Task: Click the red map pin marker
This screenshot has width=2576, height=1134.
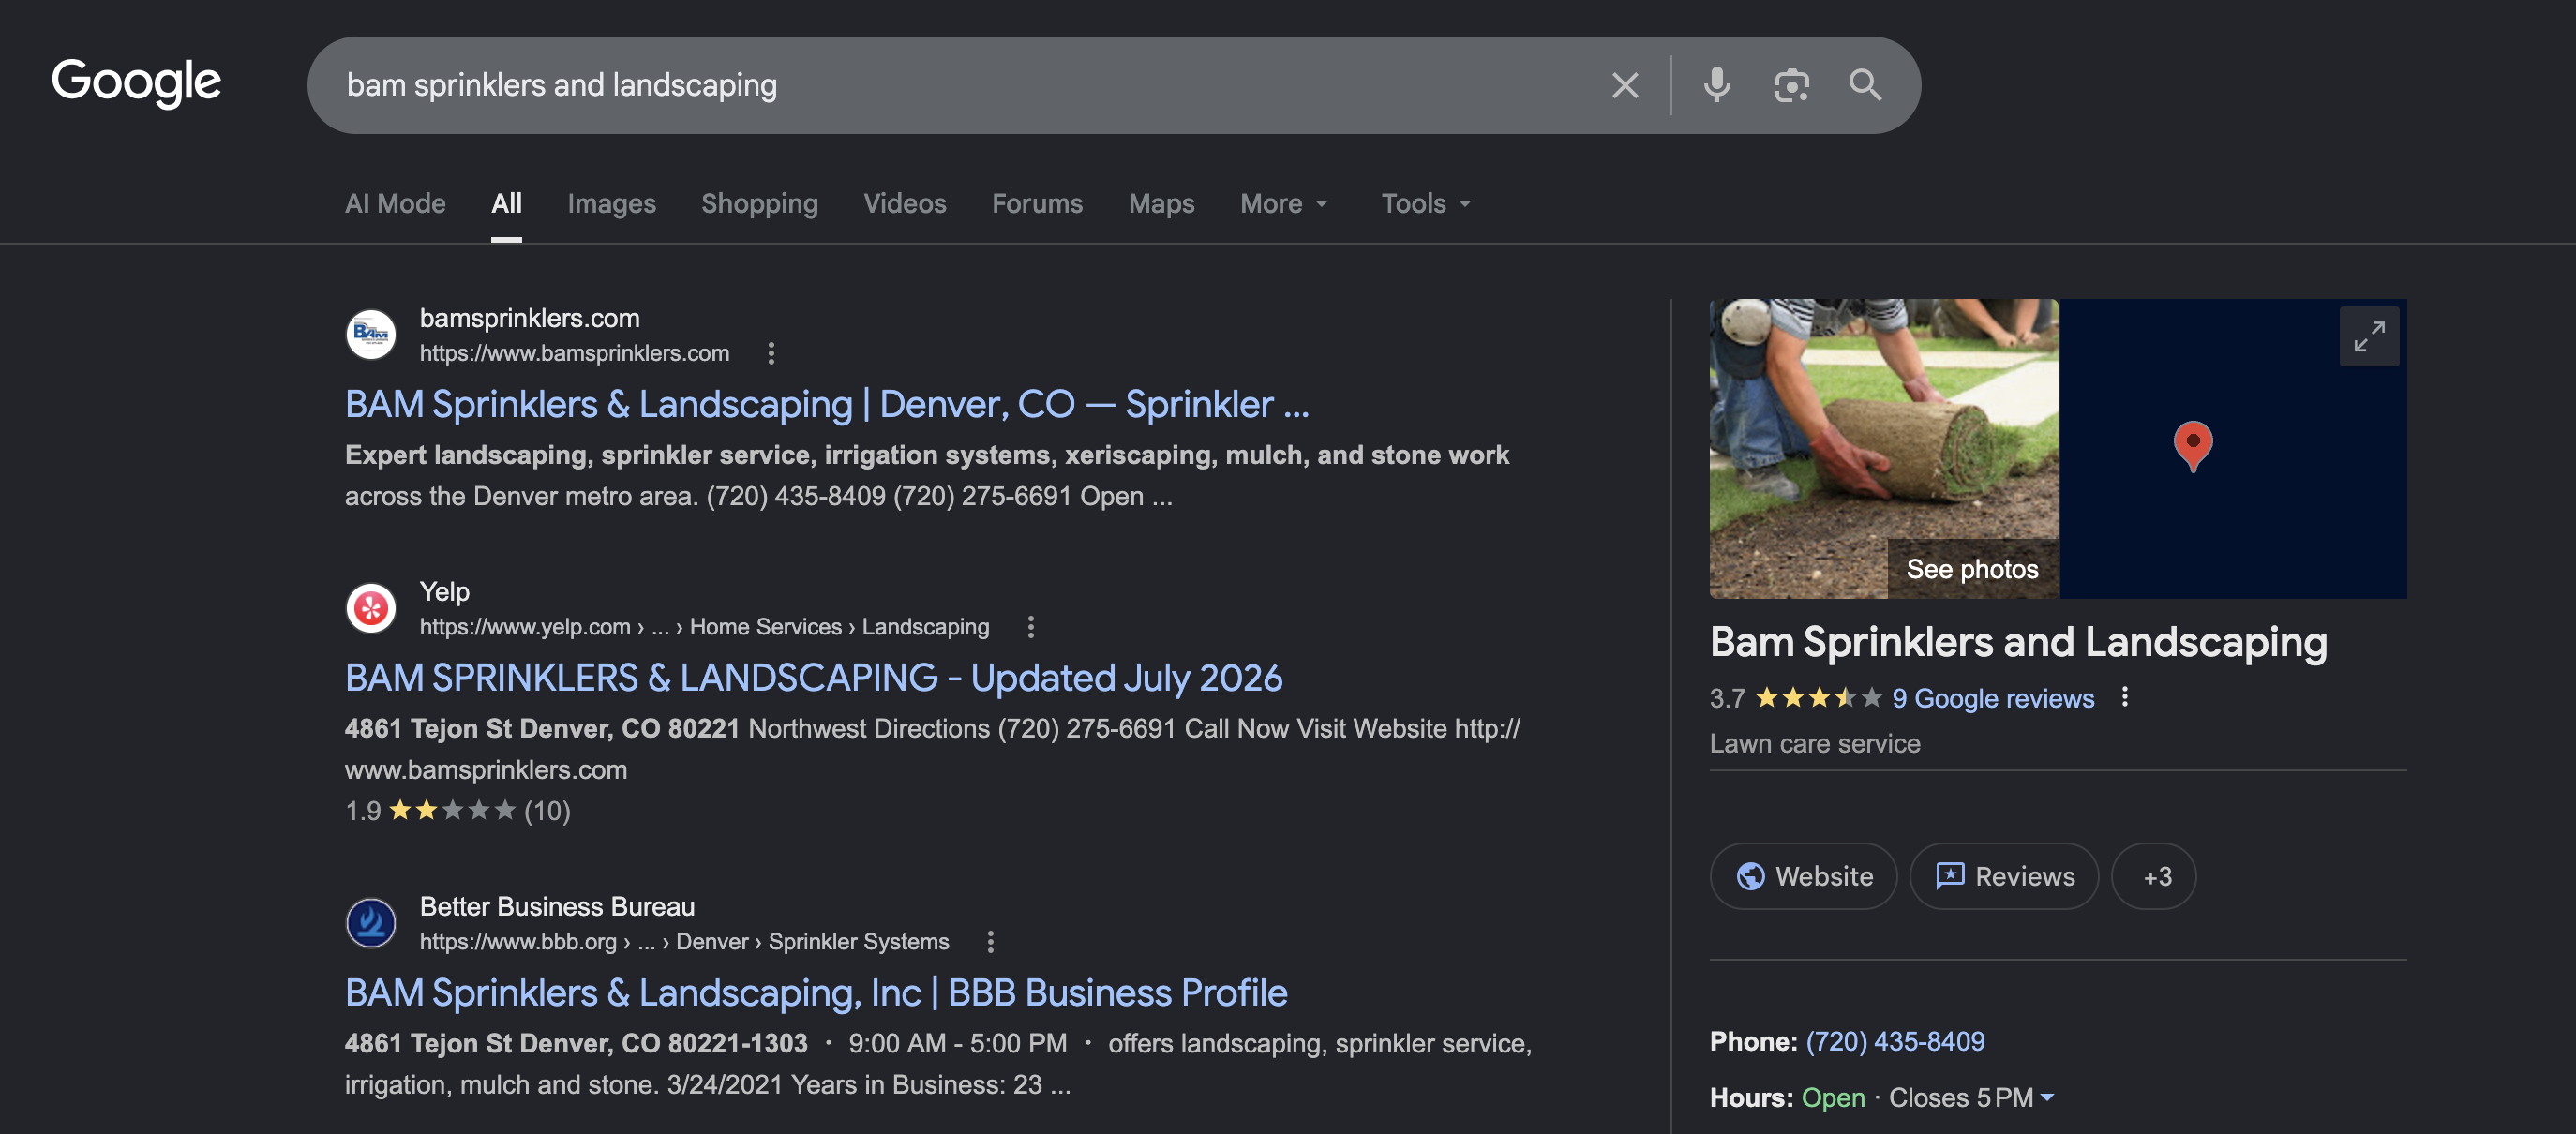Action: 2193,446
